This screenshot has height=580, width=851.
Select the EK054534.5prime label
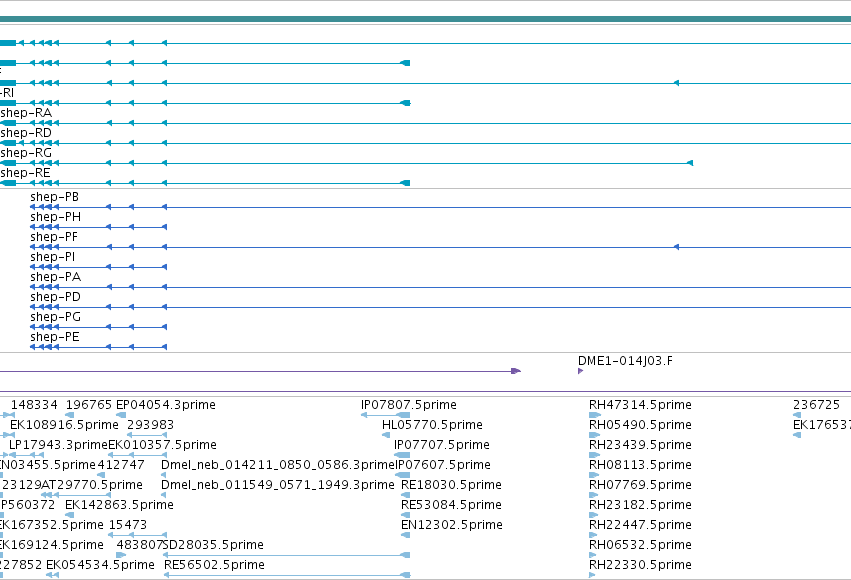click(100, 565)
